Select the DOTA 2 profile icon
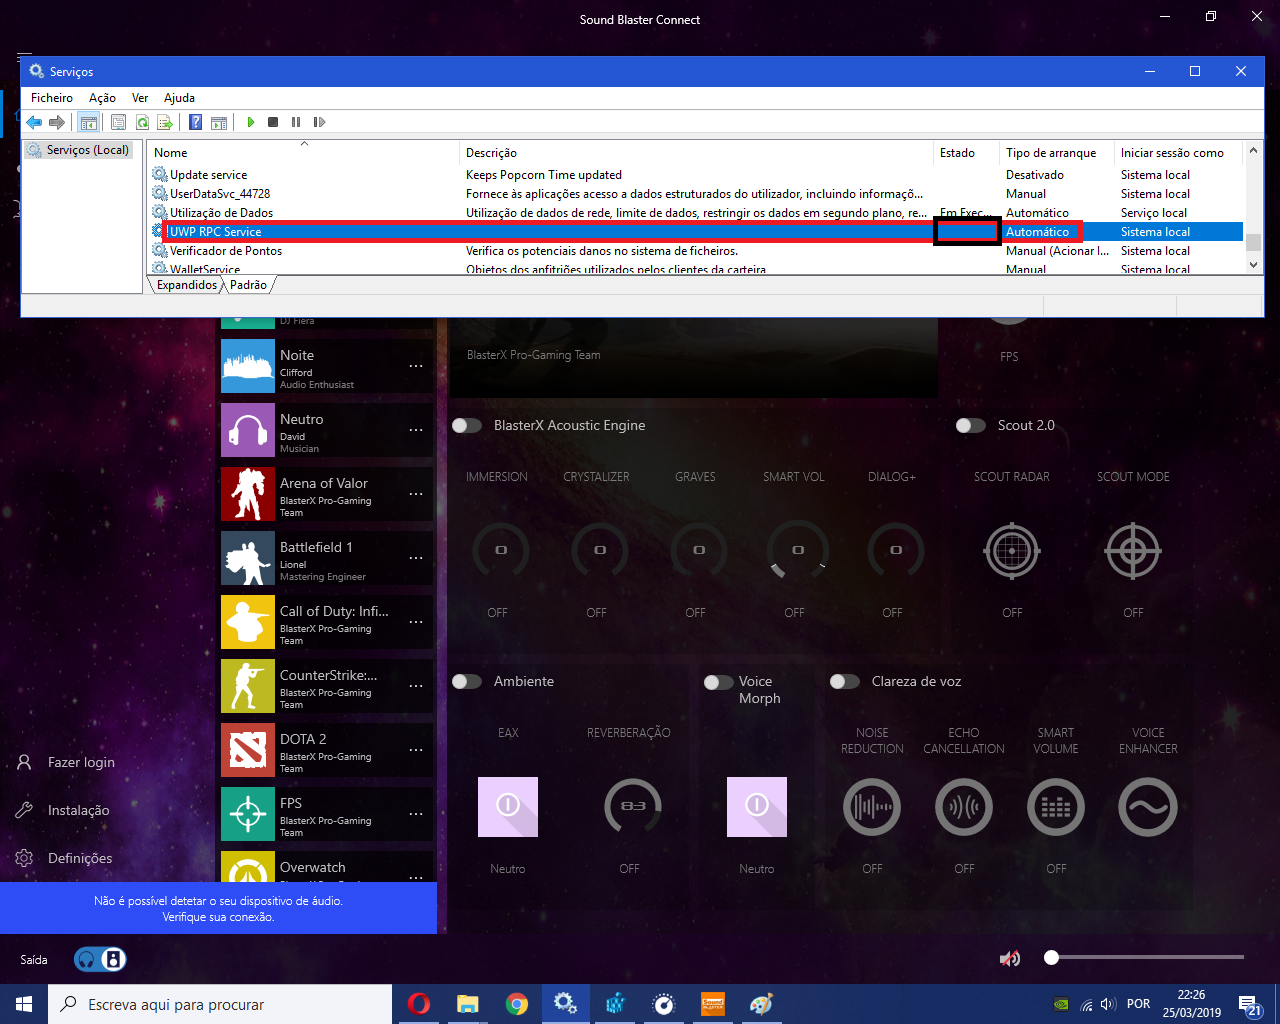Screen dimensions: 1280x1024 tap(247, 750)
